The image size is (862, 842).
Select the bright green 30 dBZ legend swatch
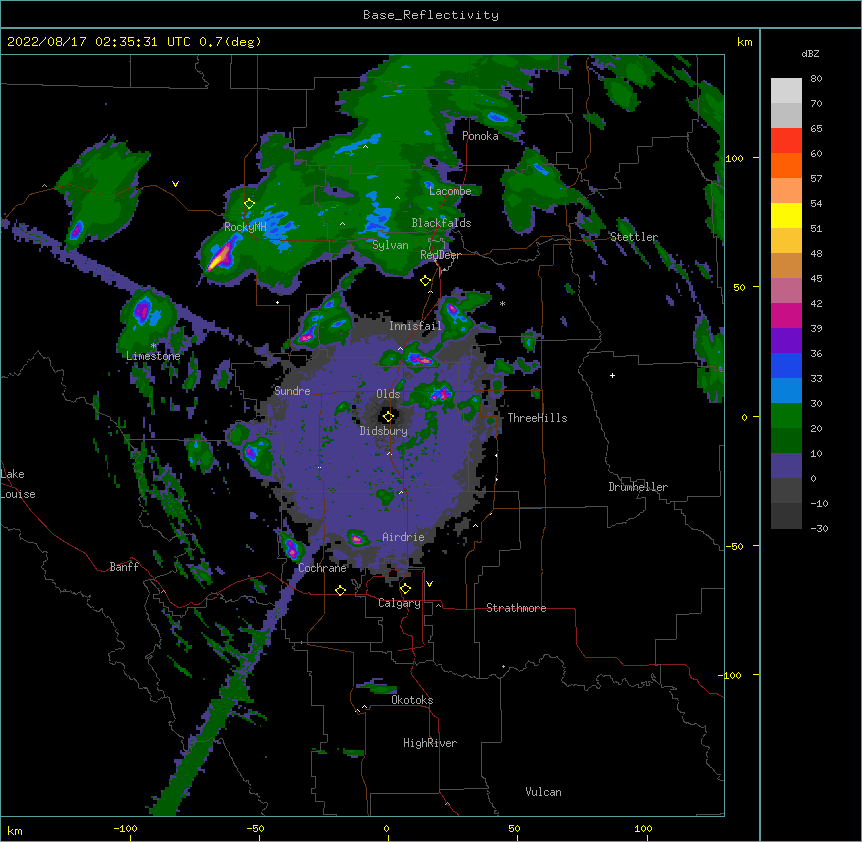point(786,416)
